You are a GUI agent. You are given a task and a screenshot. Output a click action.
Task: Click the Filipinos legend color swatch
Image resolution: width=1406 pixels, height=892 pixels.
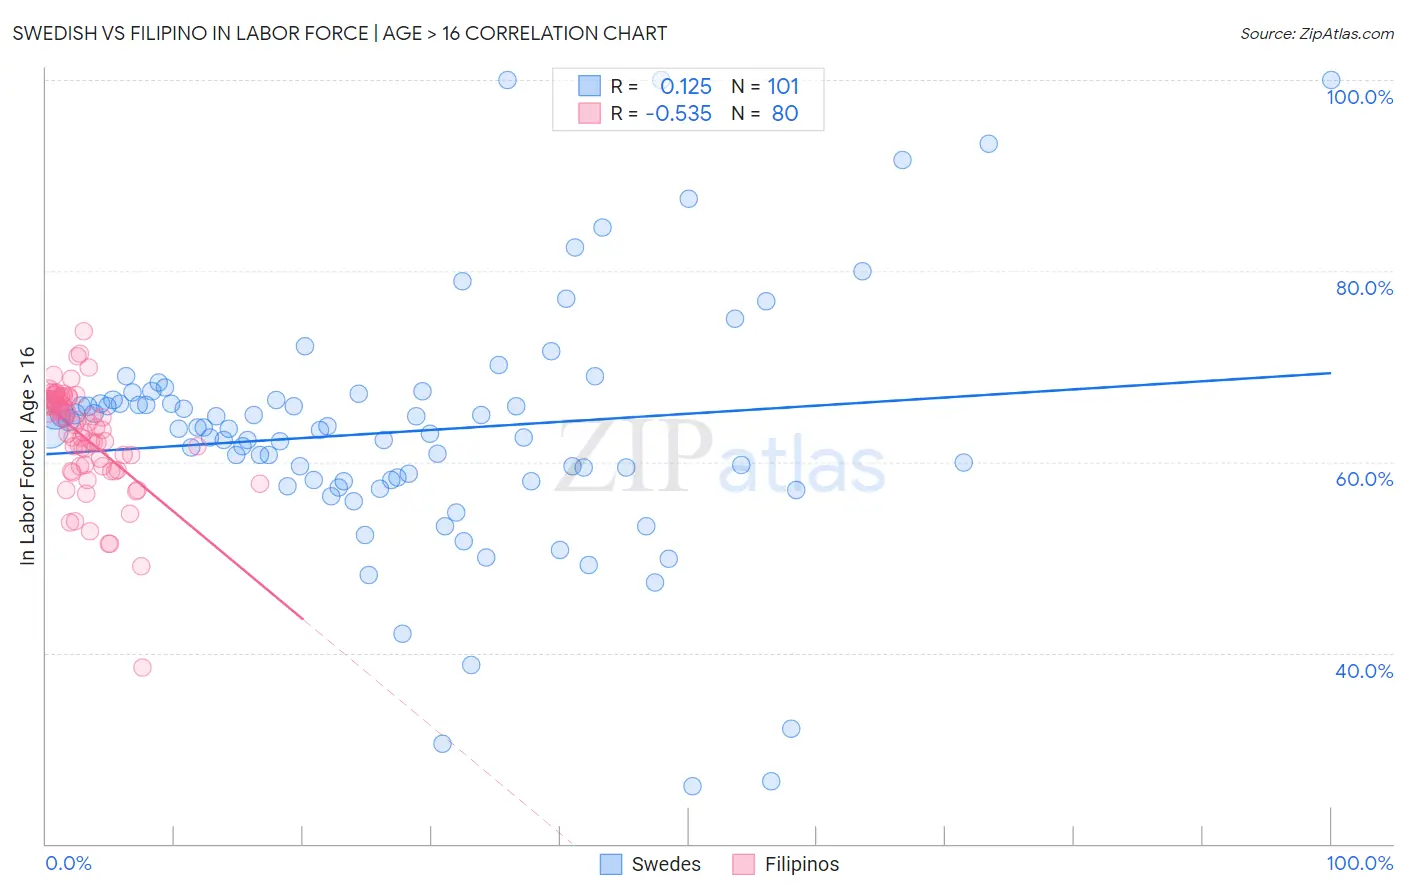click(743, 864)
